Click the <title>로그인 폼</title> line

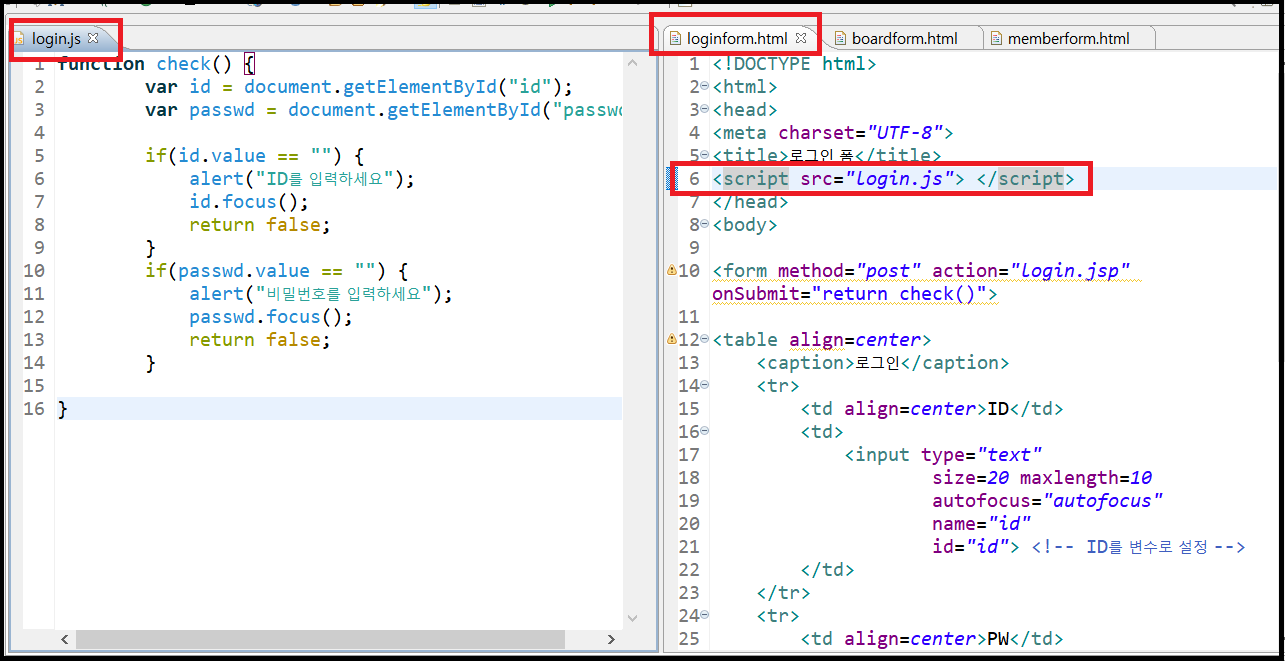click(x=827, y=155)
